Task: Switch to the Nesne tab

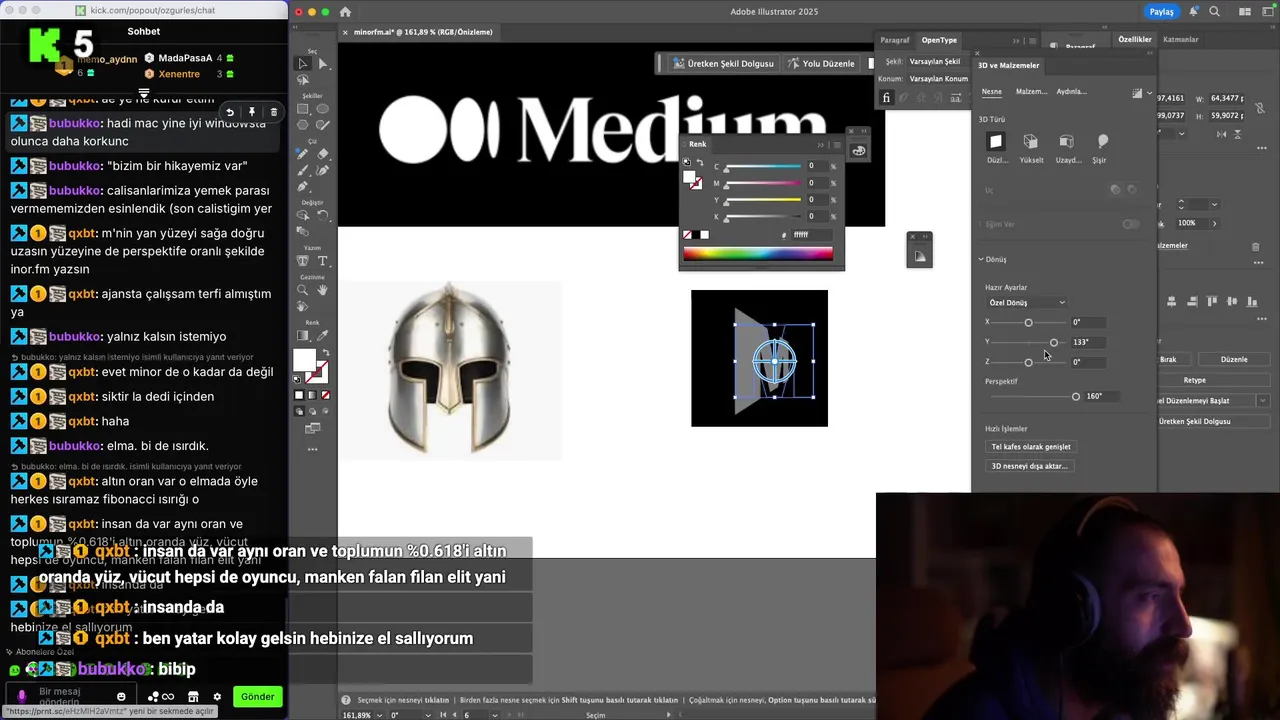Action: click(x=991, y=91)
